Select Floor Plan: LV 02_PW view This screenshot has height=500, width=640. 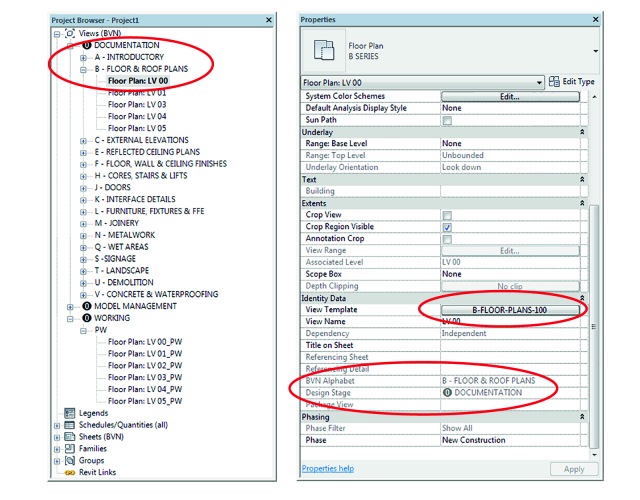pyautogui.click(x=145, y=365)
